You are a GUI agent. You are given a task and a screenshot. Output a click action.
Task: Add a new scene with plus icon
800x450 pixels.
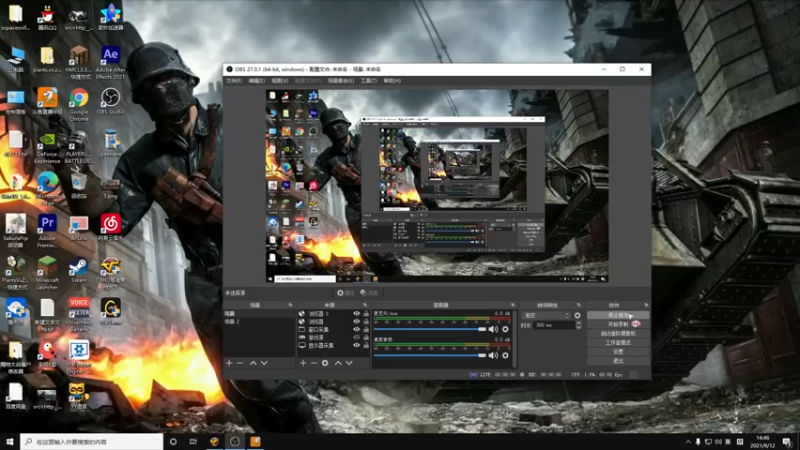click(x=229, y=363)
